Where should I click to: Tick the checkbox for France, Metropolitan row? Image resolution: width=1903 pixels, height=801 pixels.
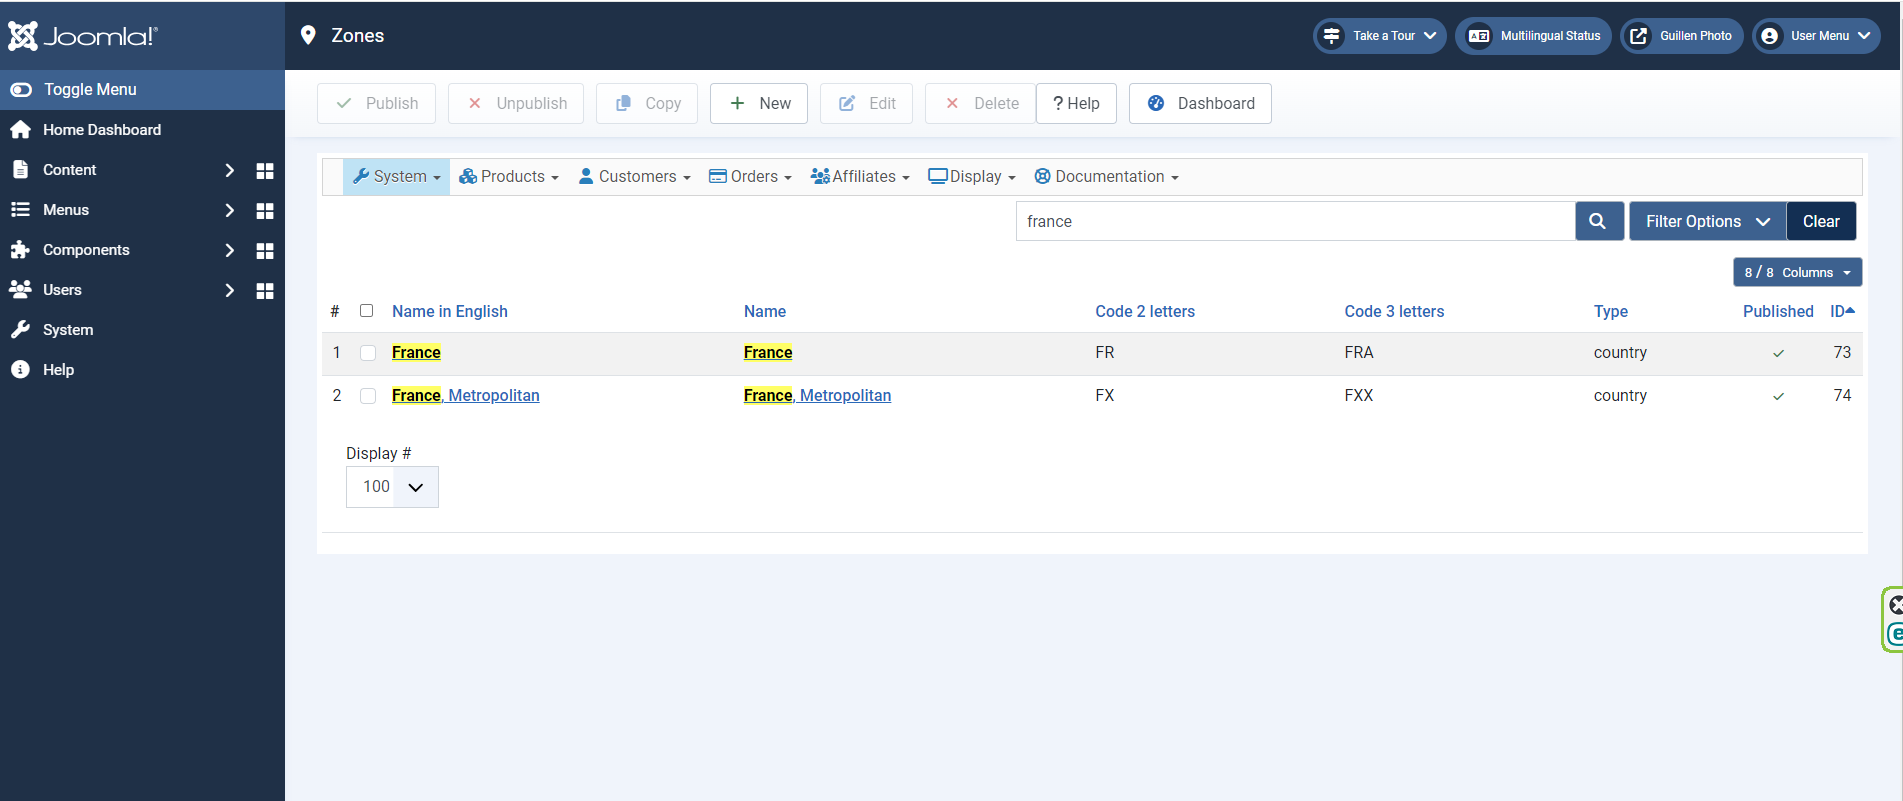click(368, 396)
